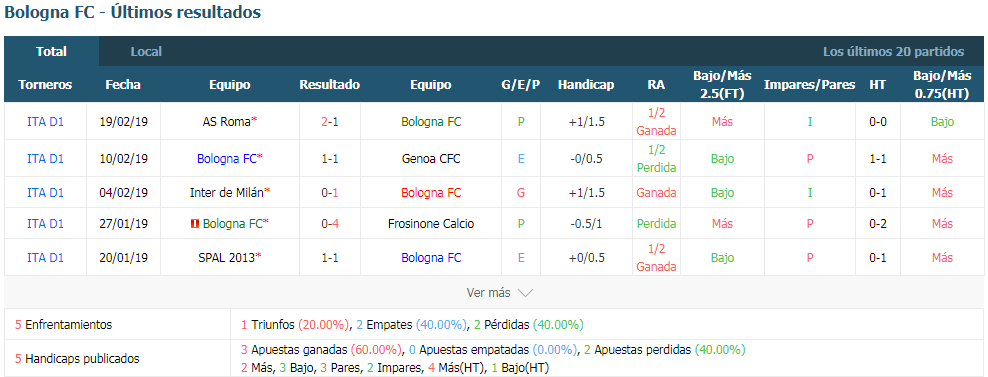Click Ver más text to show more
988x377 pixels.
(488, 293)
